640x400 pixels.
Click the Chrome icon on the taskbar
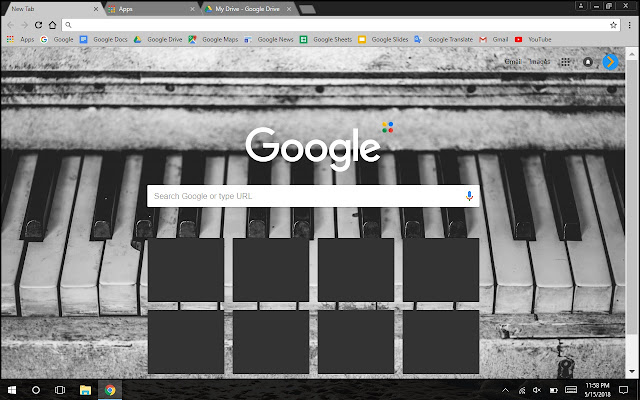110,390
